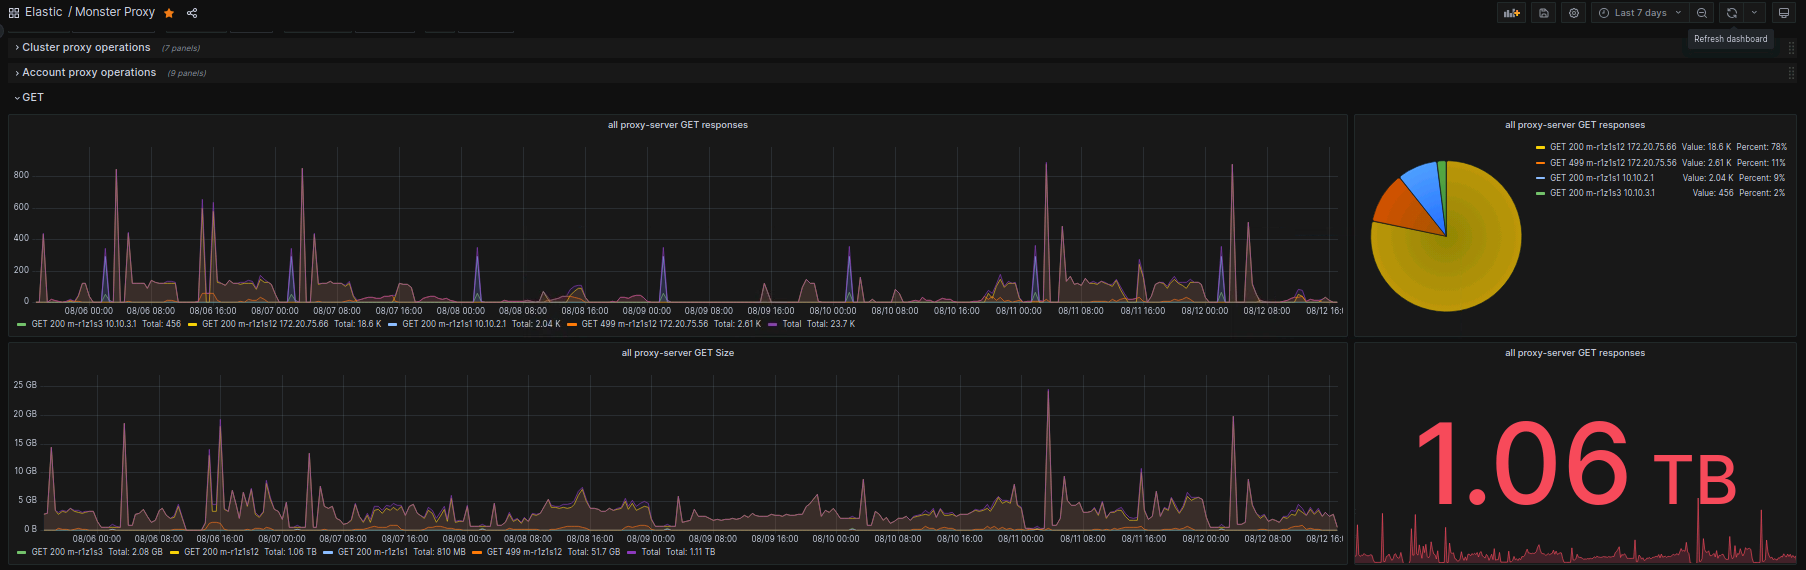Open the Last 7 days time picker
Image resolution: width=1806 pixels, height=570 pixels.
click(1640, 13)
